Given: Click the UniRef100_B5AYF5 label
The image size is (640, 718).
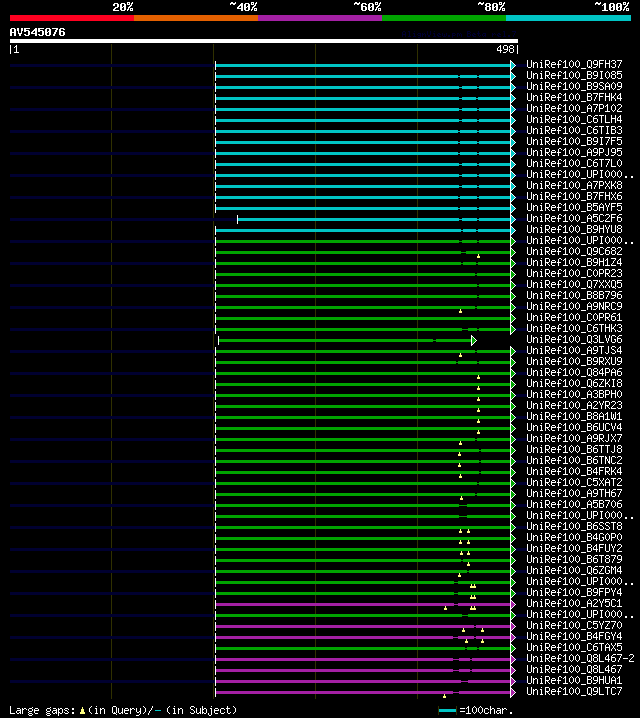Looking at the screenshot, I should coord(574,207).
